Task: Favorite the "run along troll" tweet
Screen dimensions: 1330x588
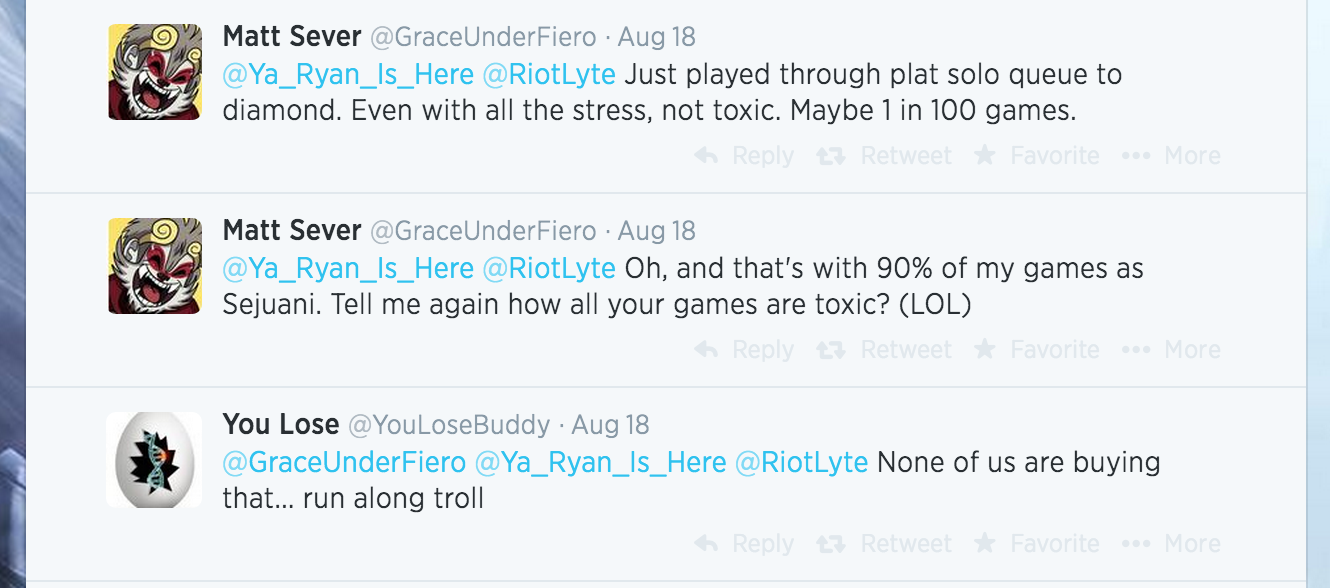Action: pos(1037,544)
